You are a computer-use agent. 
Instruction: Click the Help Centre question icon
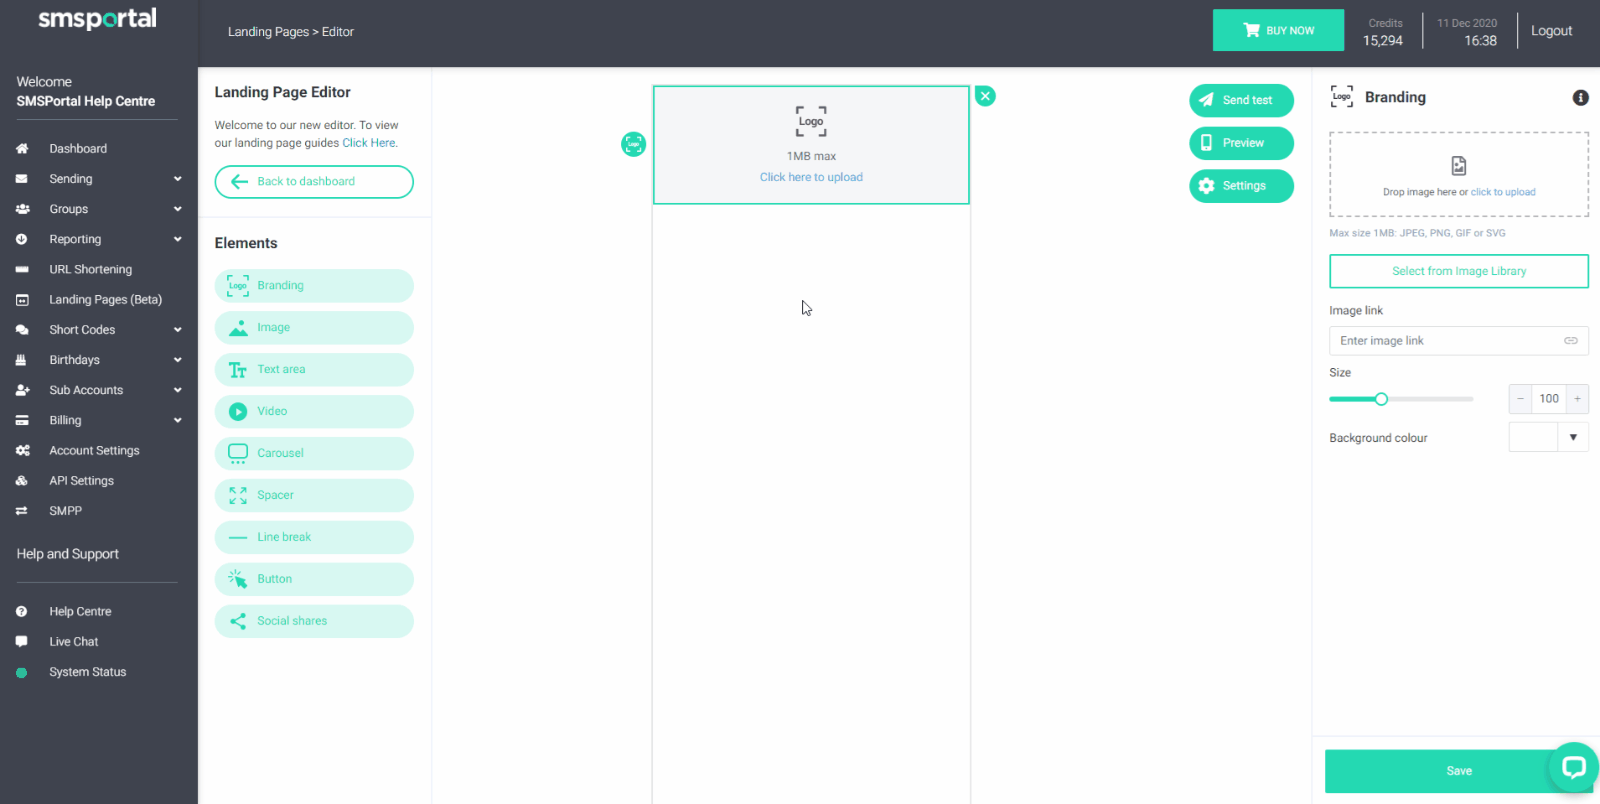[x=22, y=612]
